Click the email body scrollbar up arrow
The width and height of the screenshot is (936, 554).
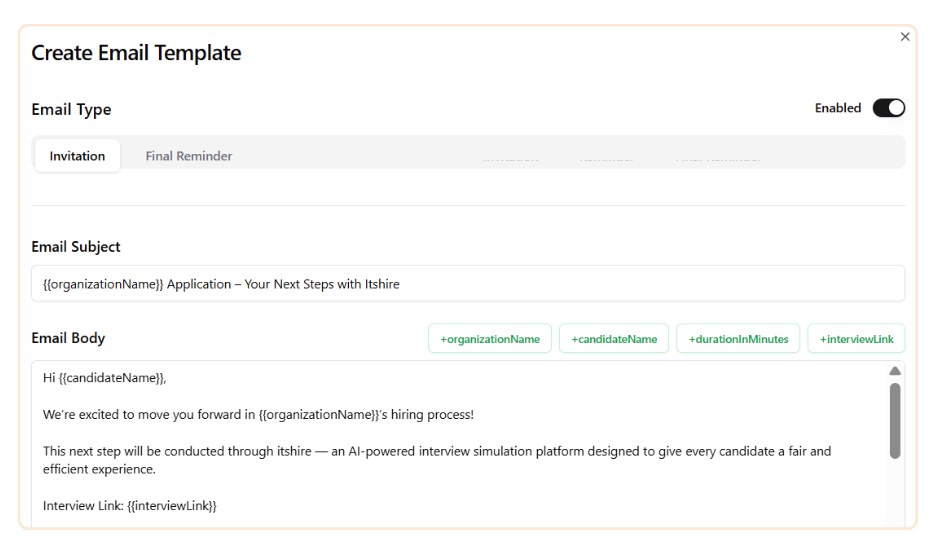(x=894, y=371)
